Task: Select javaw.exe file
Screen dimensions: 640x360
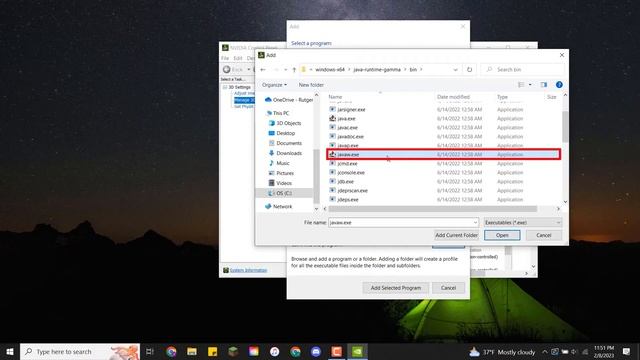Action: pyautogui.click(x=444, y=154)
